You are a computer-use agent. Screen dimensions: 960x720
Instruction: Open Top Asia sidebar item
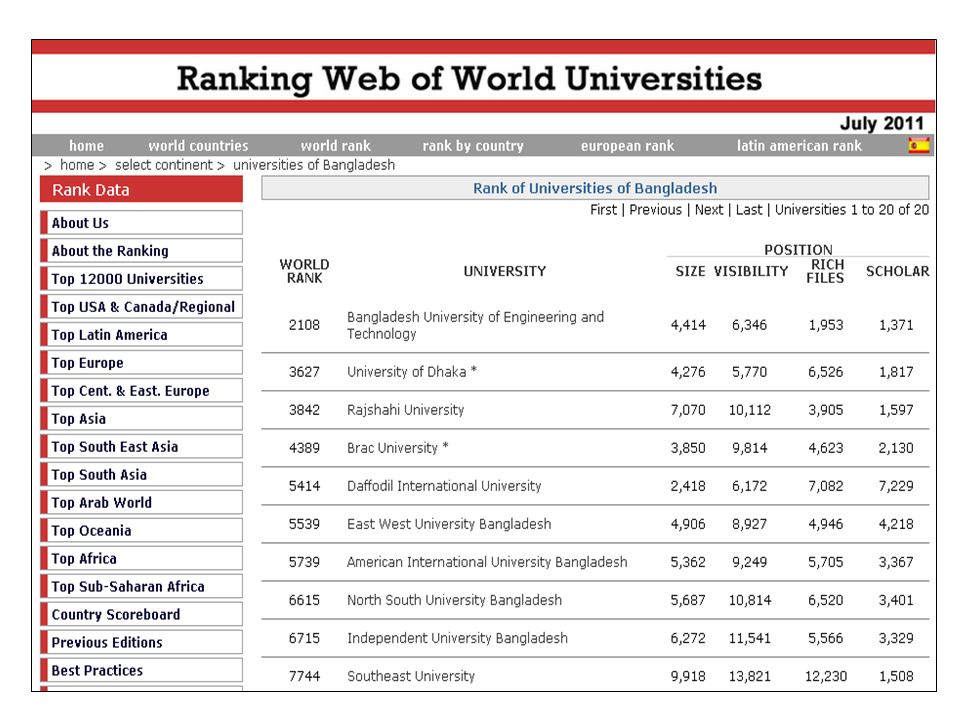tap(141, 419)
